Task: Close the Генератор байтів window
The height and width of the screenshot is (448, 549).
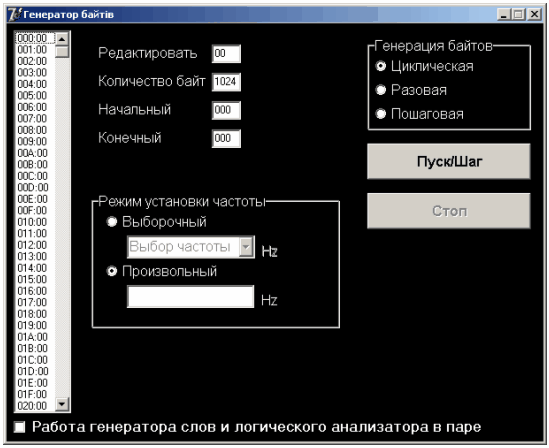Action: click(534, 14)
